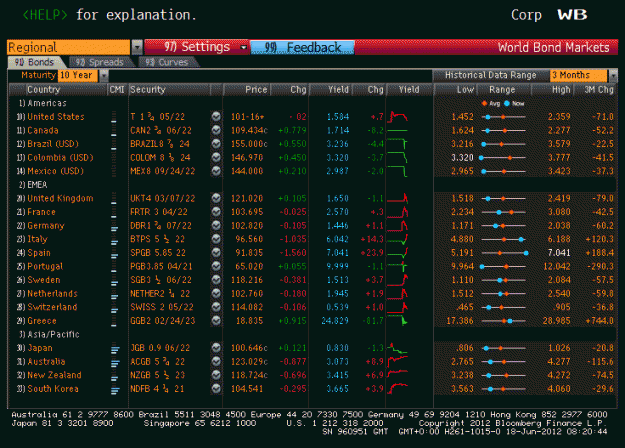The width and height of the screenshot is (625, 448).
Task: Click the round icon beside BRAZIL8 7/8 24
Action: [x=216, y=143]
